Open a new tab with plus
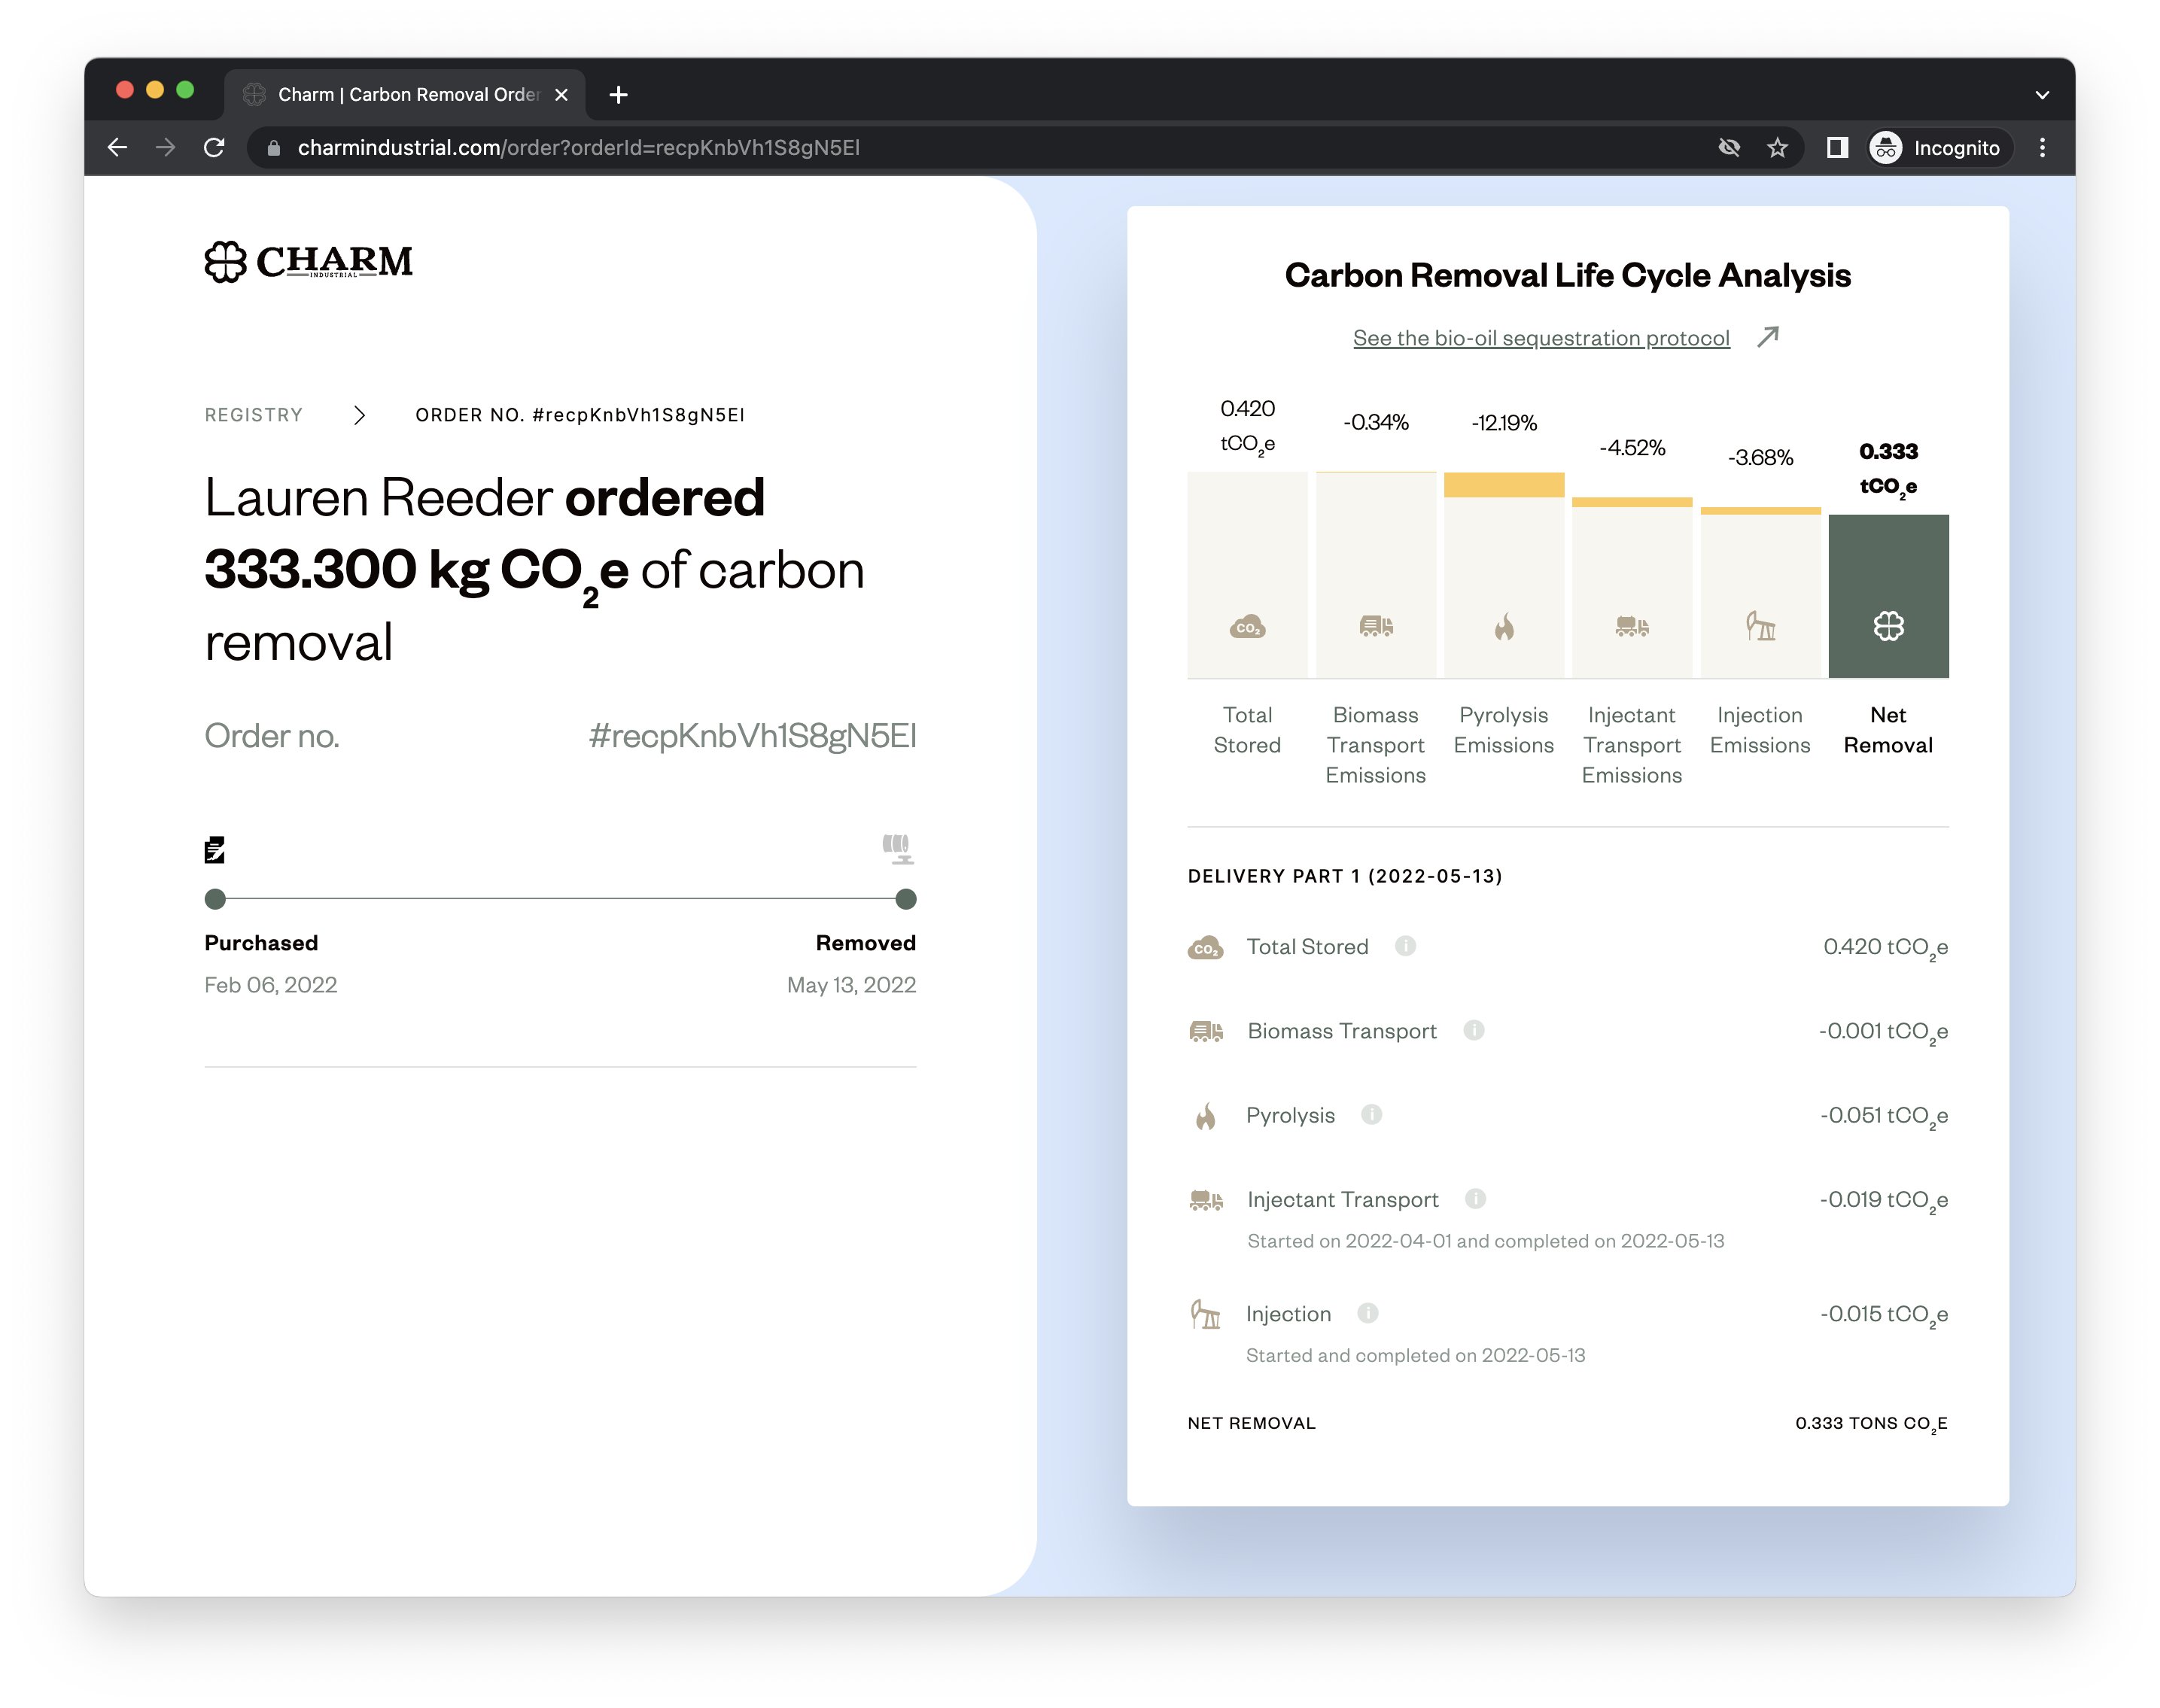This screenshot has height=1708, width=2160. click(618, 95)
